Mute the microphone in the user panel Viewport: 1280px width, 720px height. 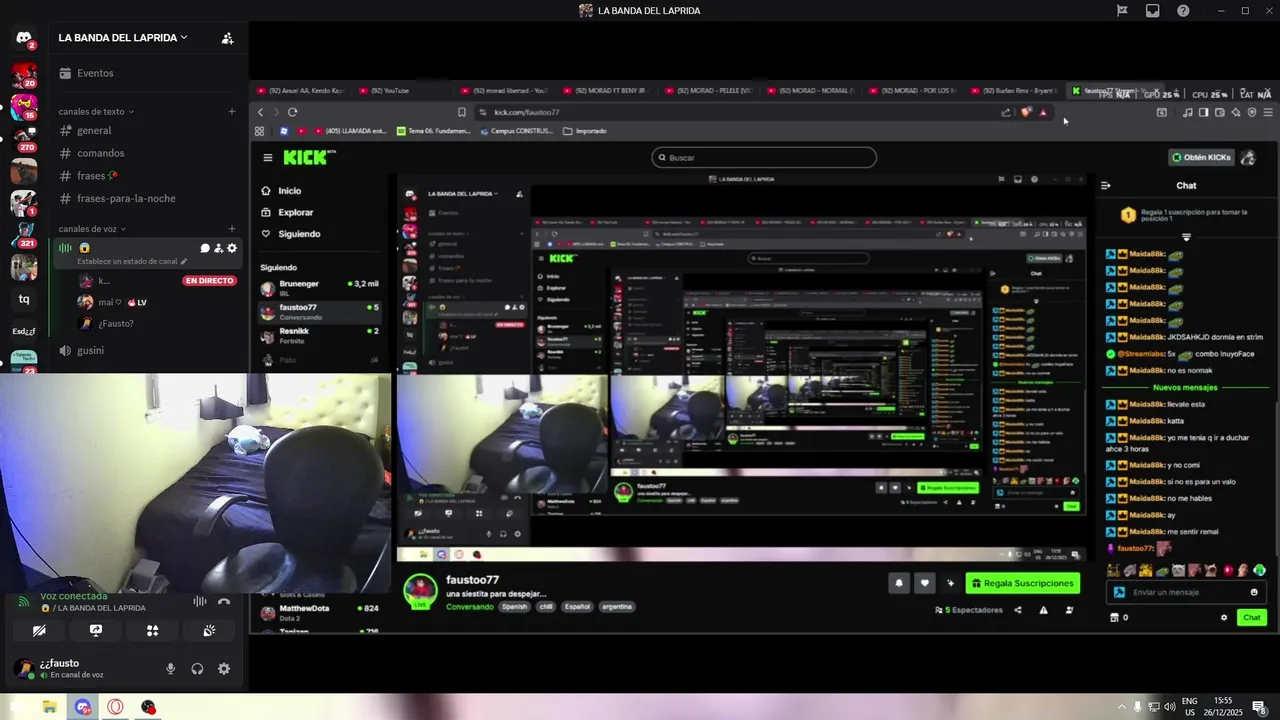tap(171, 669)
